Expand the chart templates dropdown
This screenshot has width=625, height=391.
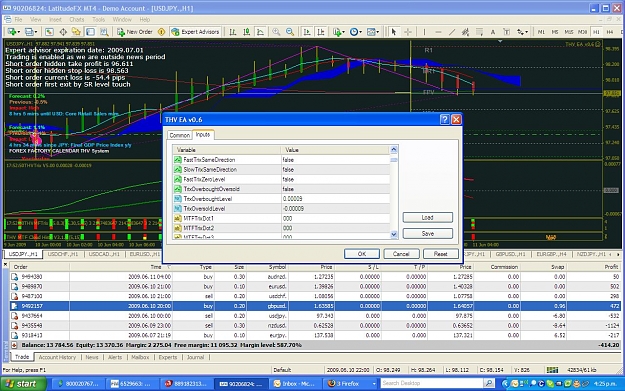[373, 32]
